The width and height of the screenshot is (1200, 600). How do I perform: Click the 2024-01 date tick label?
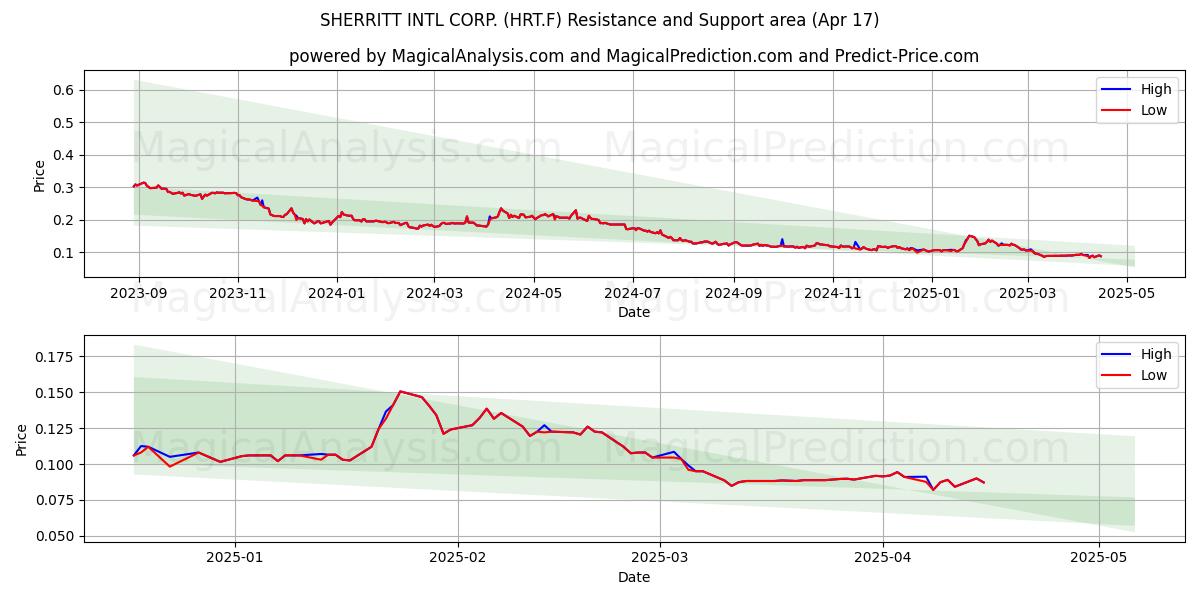click(x=336, y=293)
